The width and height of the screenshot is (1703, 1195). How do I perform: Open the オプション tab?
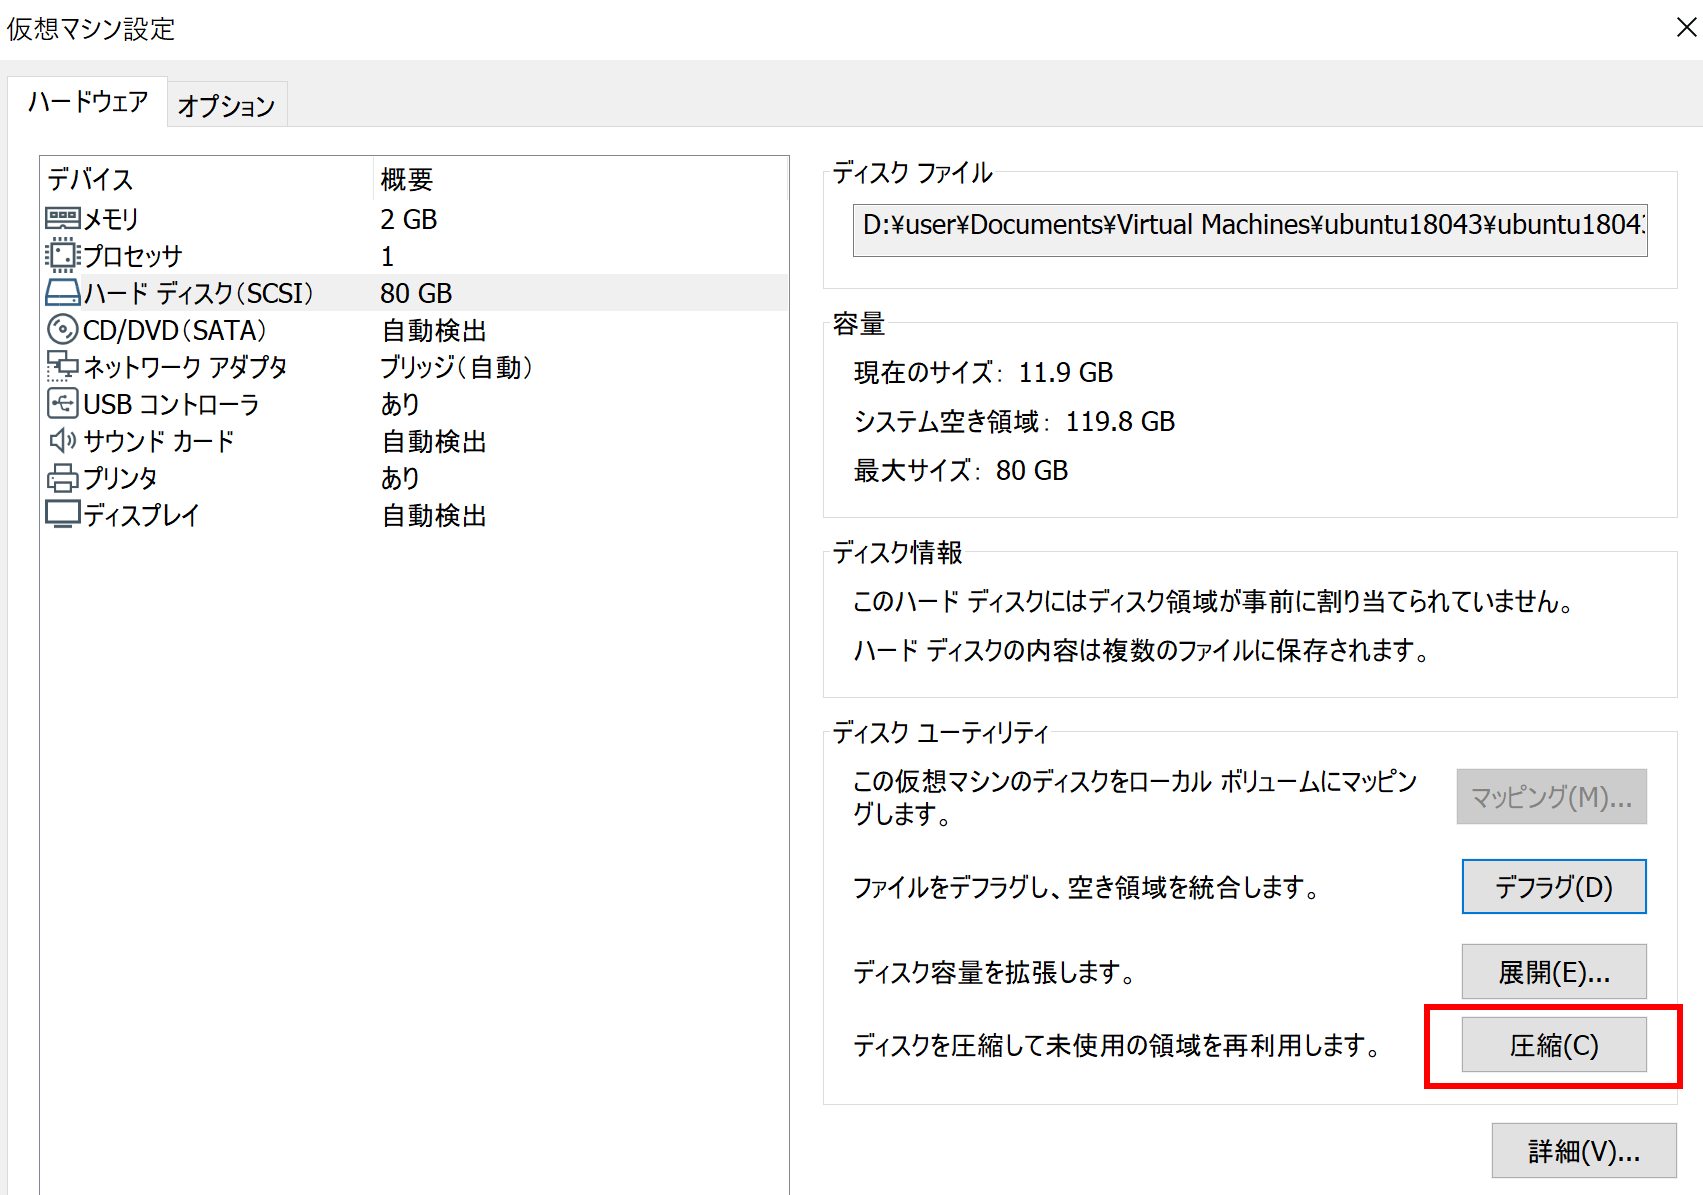pos(226,106)
